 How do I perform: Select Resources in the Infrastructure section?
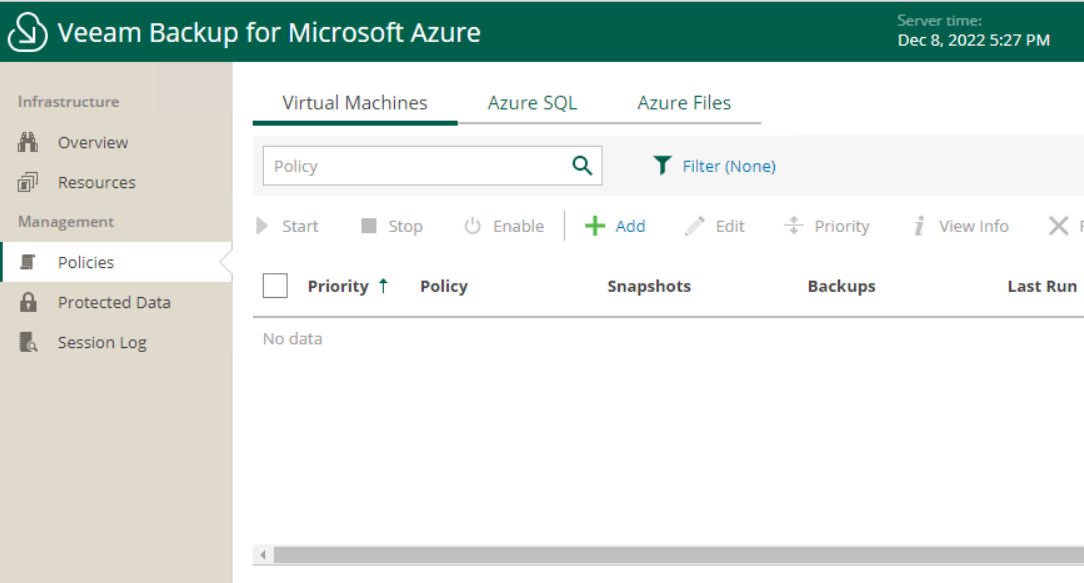(x=98, y=182)
